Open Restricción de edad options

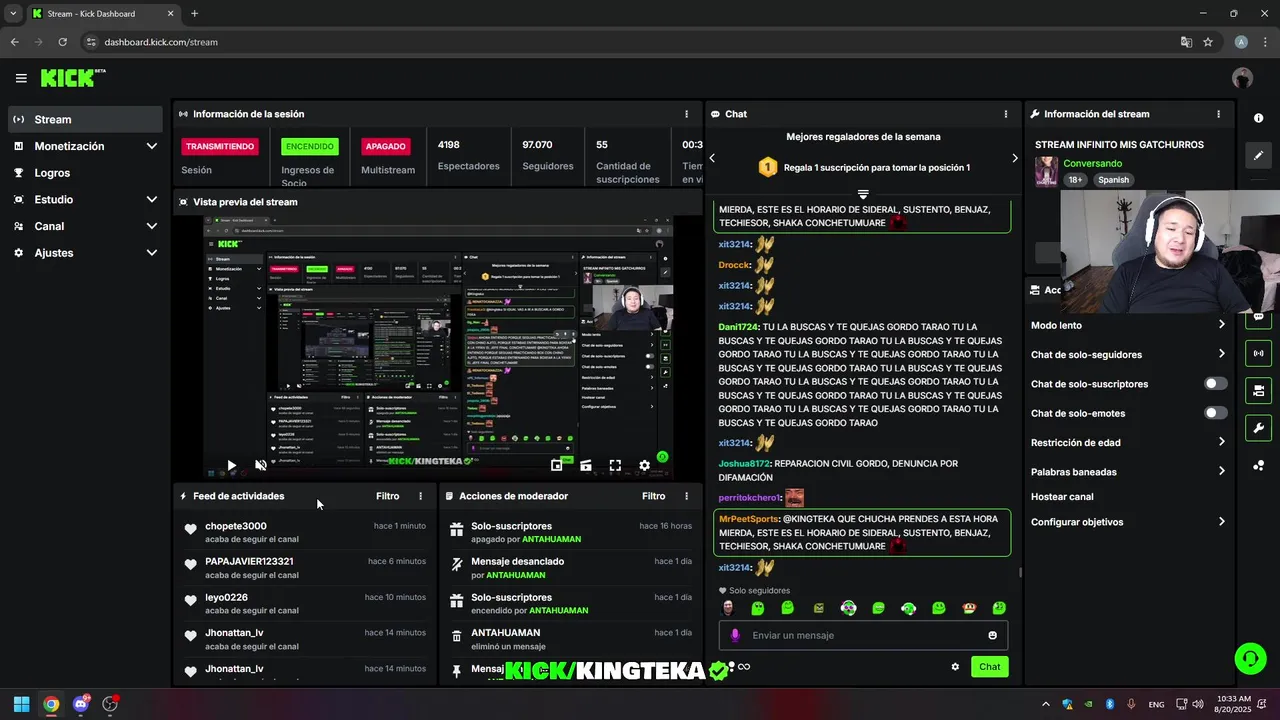coord(1128,442)
